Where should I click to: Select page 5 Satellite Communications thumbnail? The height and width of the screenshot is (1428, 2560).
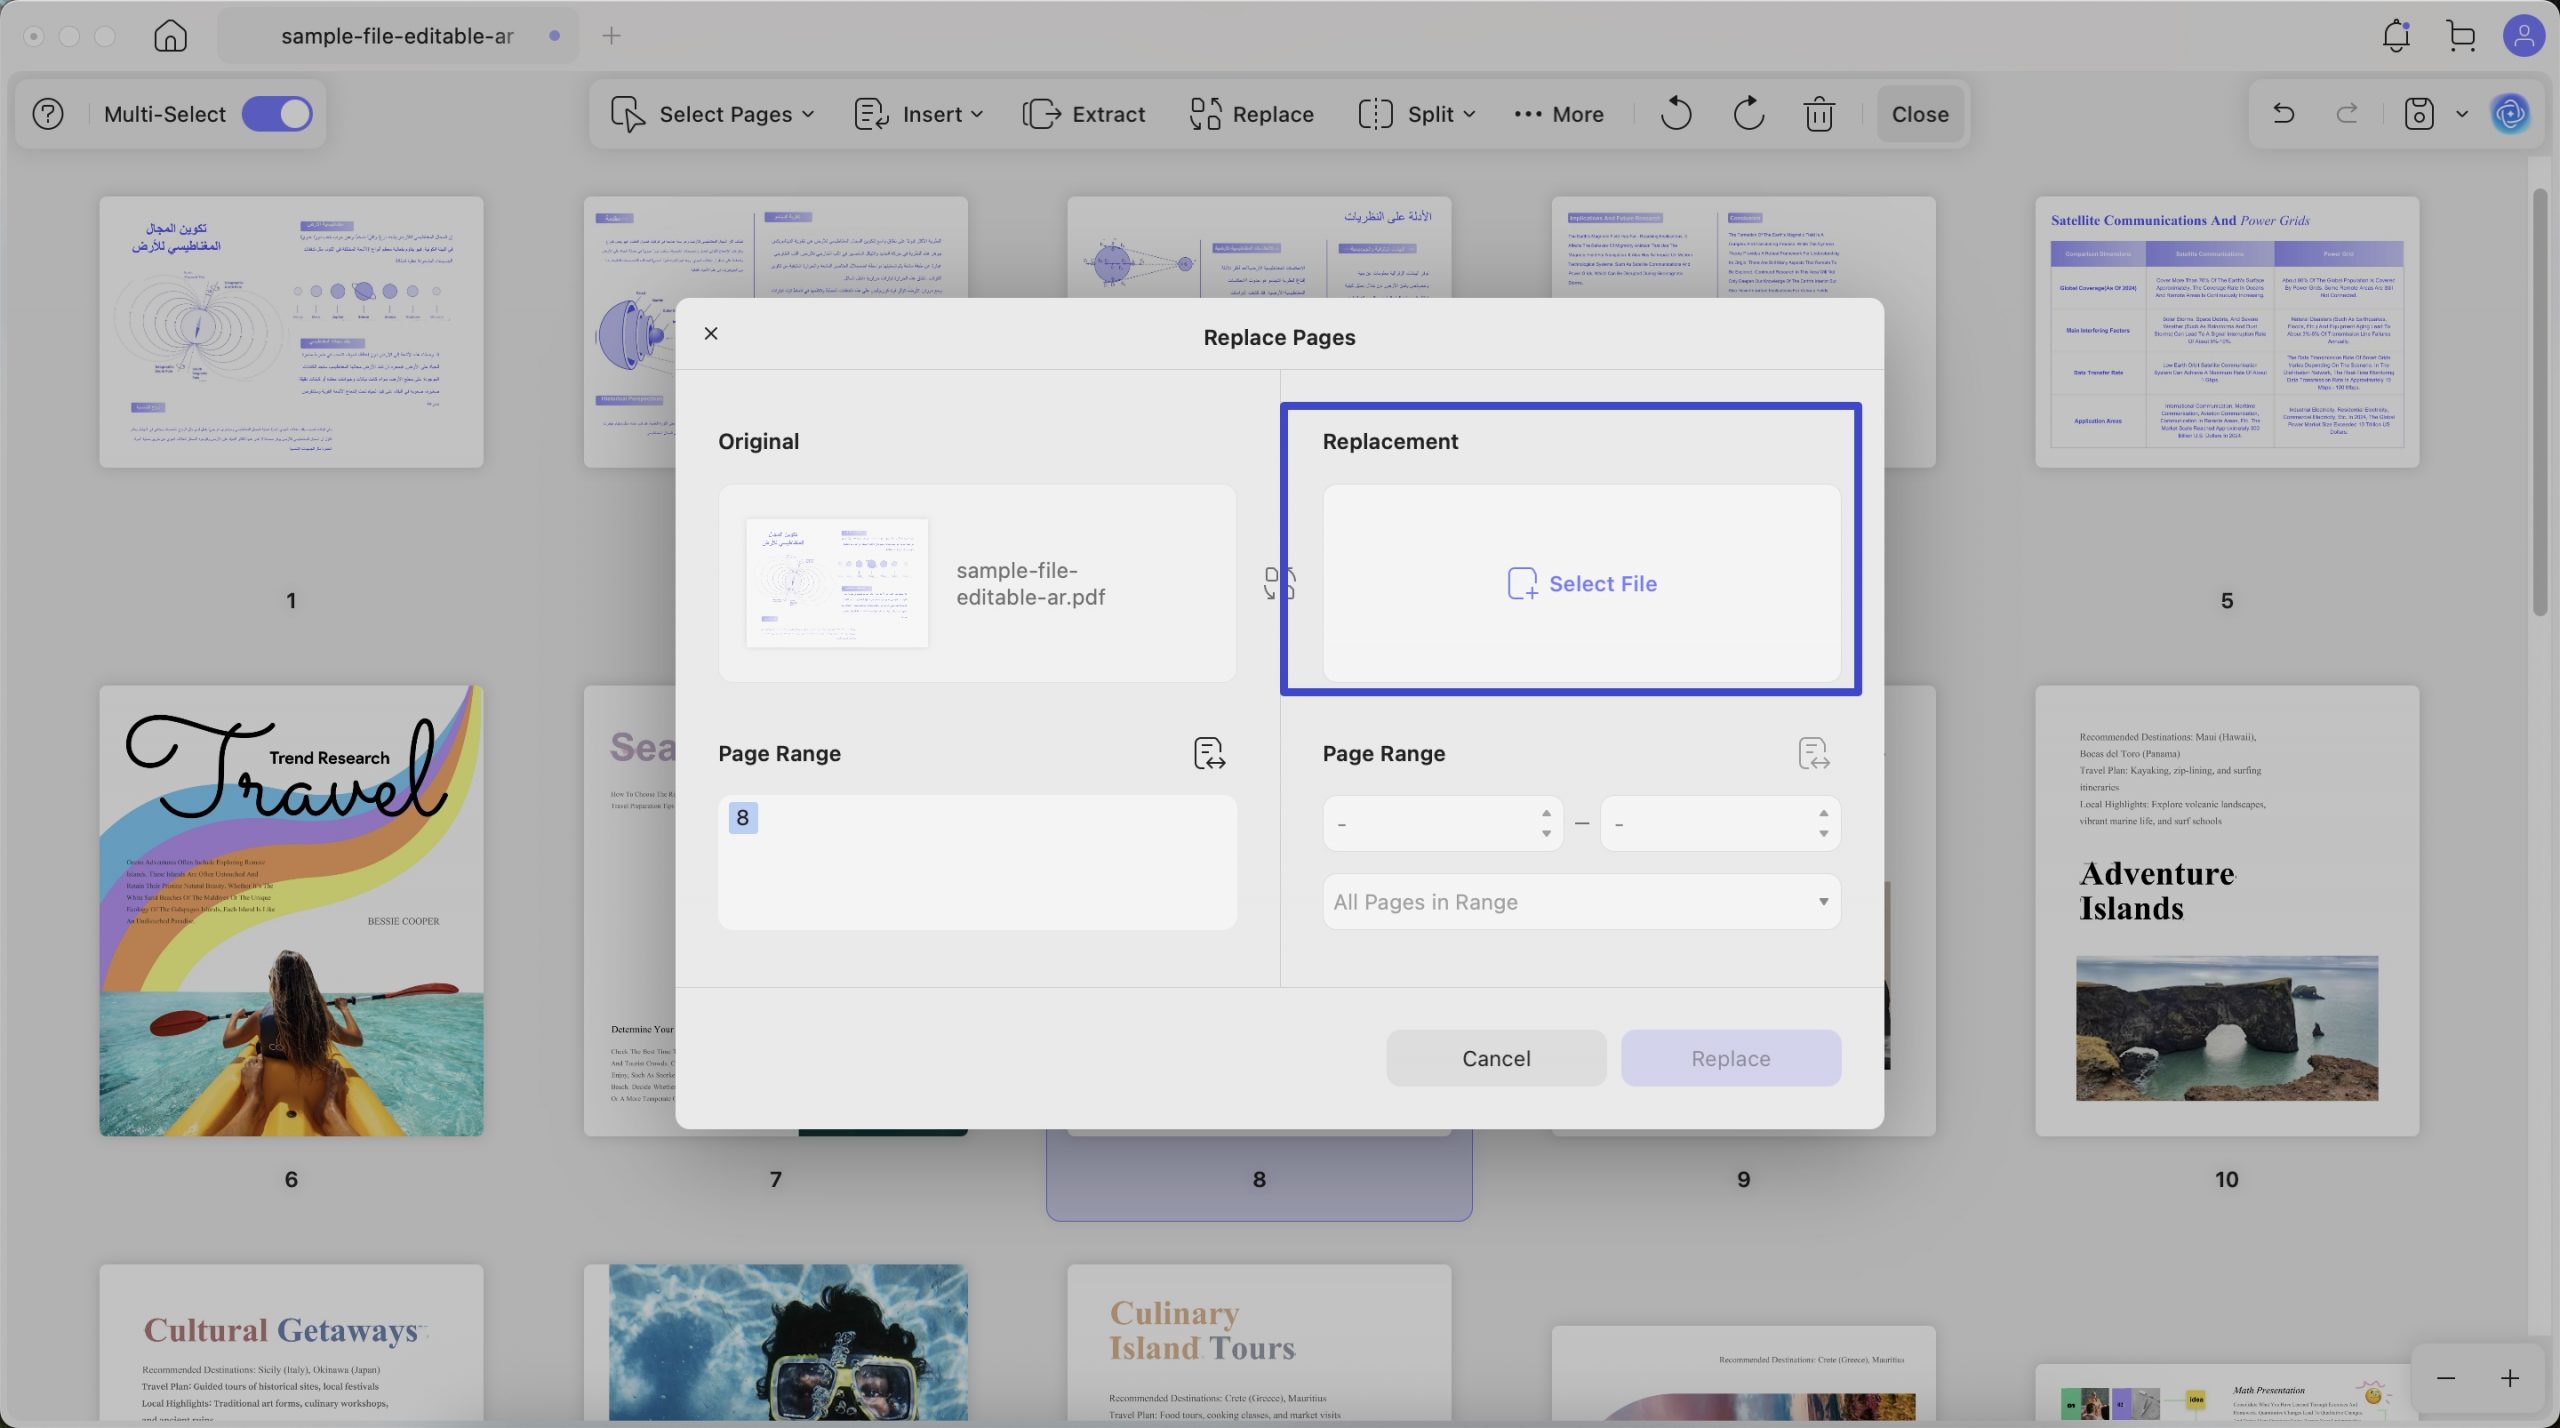click(2227, 332)
